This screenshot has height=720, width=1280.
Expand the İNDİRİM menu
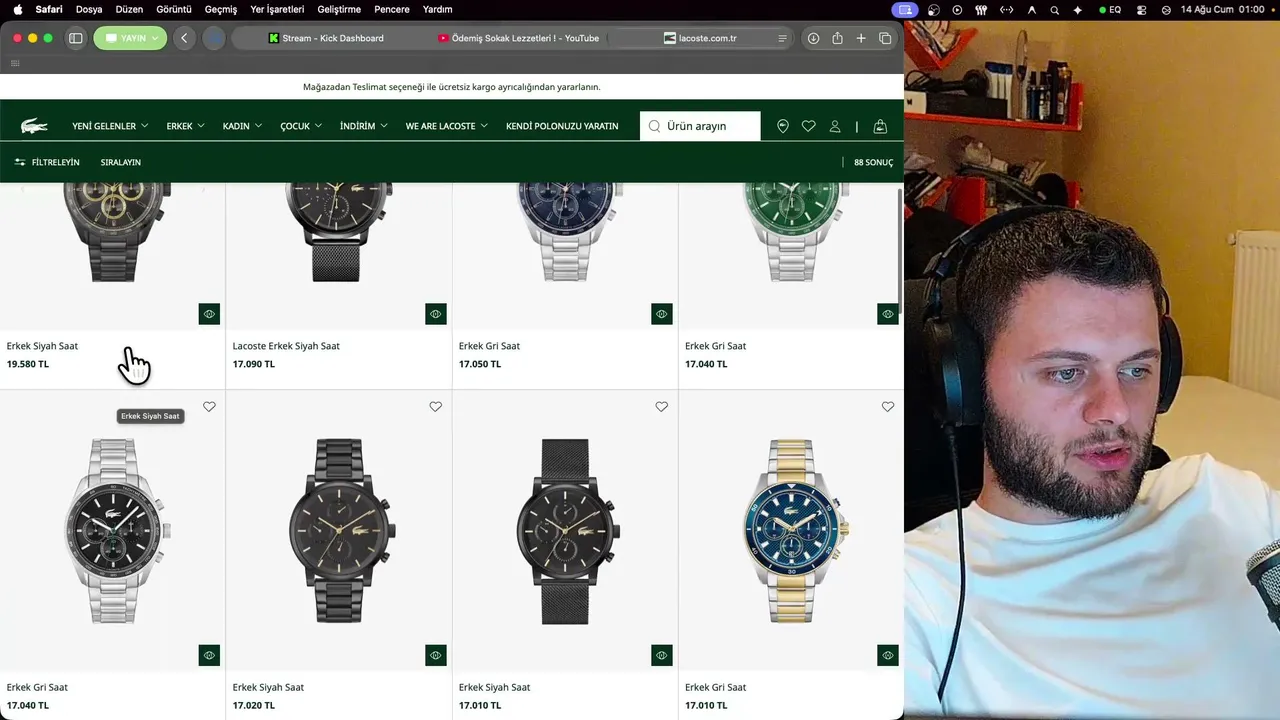pos(363,126)
